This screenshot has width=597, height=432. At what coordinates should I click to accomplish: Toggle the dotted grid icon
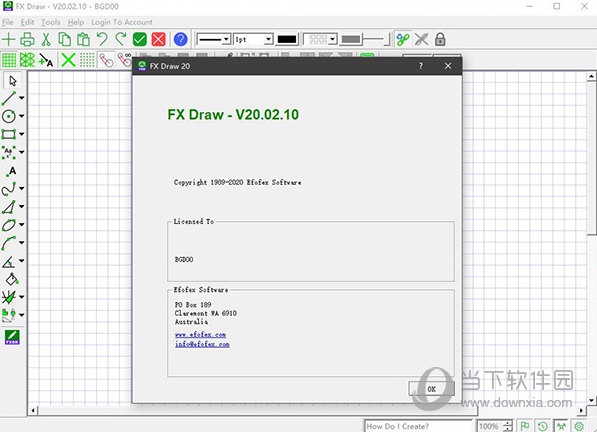(x=87, y=60)
